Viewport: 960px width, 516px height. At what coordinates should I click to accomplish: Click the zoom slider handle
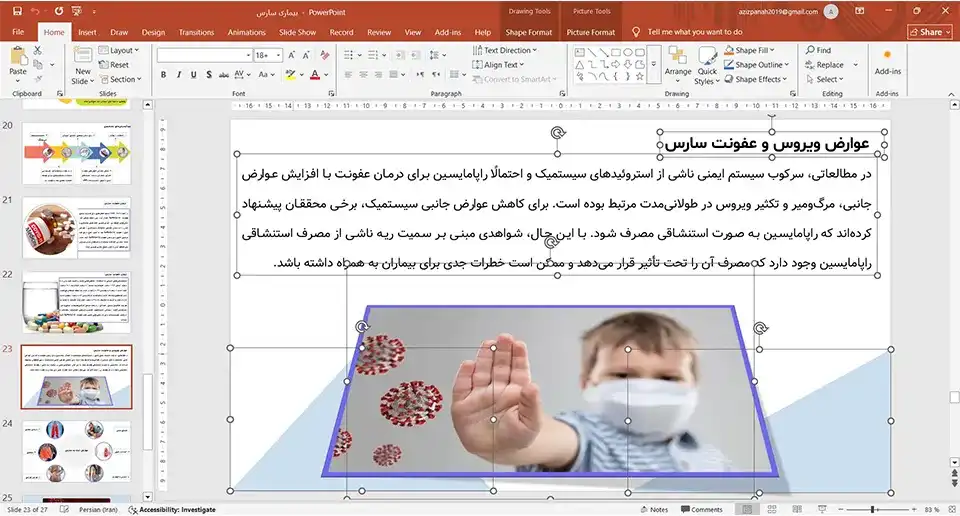(x=872, y=509)
